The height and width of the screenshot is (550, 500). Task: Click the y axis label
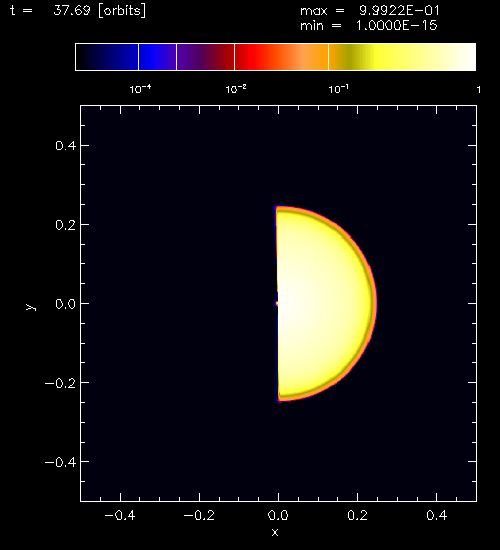[31, 307]
